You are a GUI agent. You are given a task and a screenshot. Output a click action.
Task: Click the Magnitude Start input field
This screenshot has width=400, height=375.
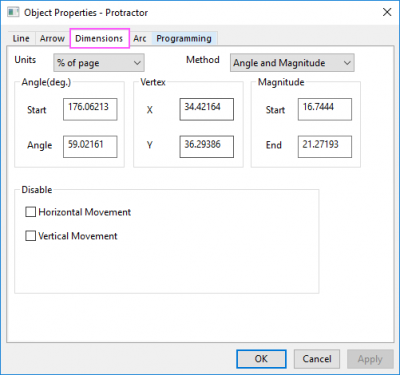tap(325, 109)
